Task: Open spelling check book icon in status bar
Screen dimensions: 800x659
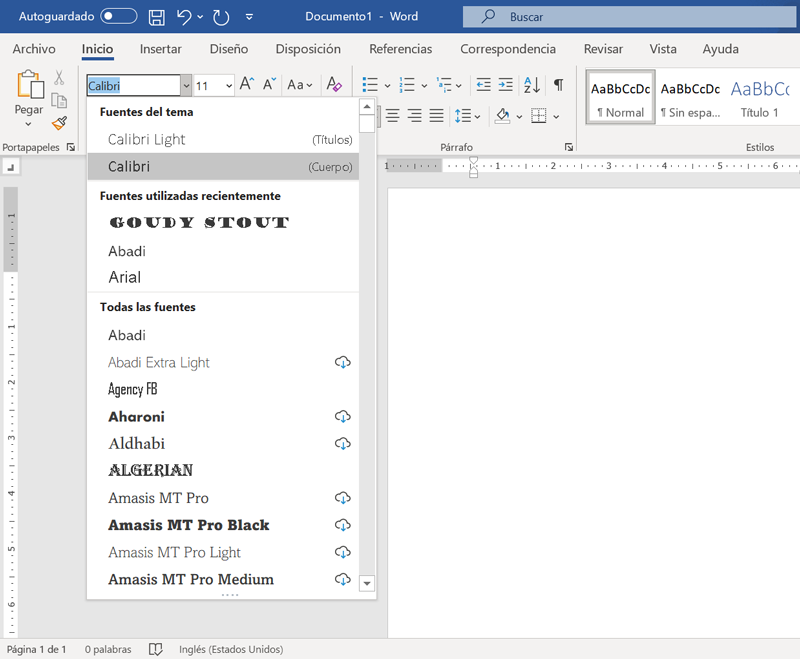Action: pyautogui.click(x=156, y=649)
